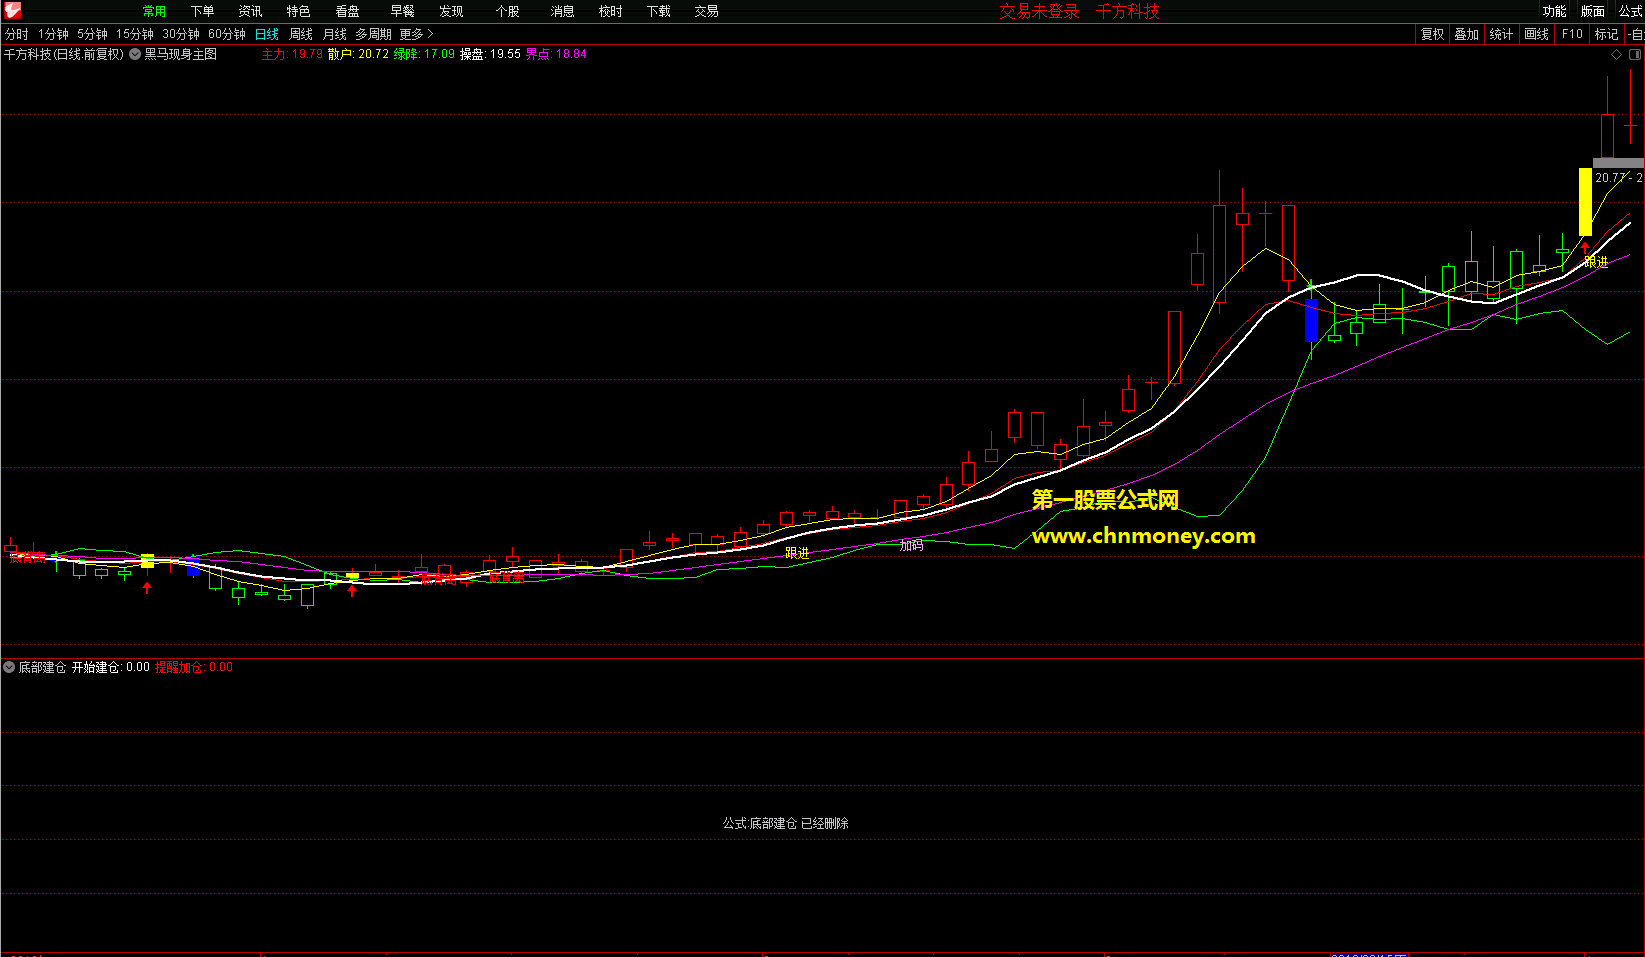Open the 功能 menu
This screenshot has width=1645, height=957.
pos(1554,11)
